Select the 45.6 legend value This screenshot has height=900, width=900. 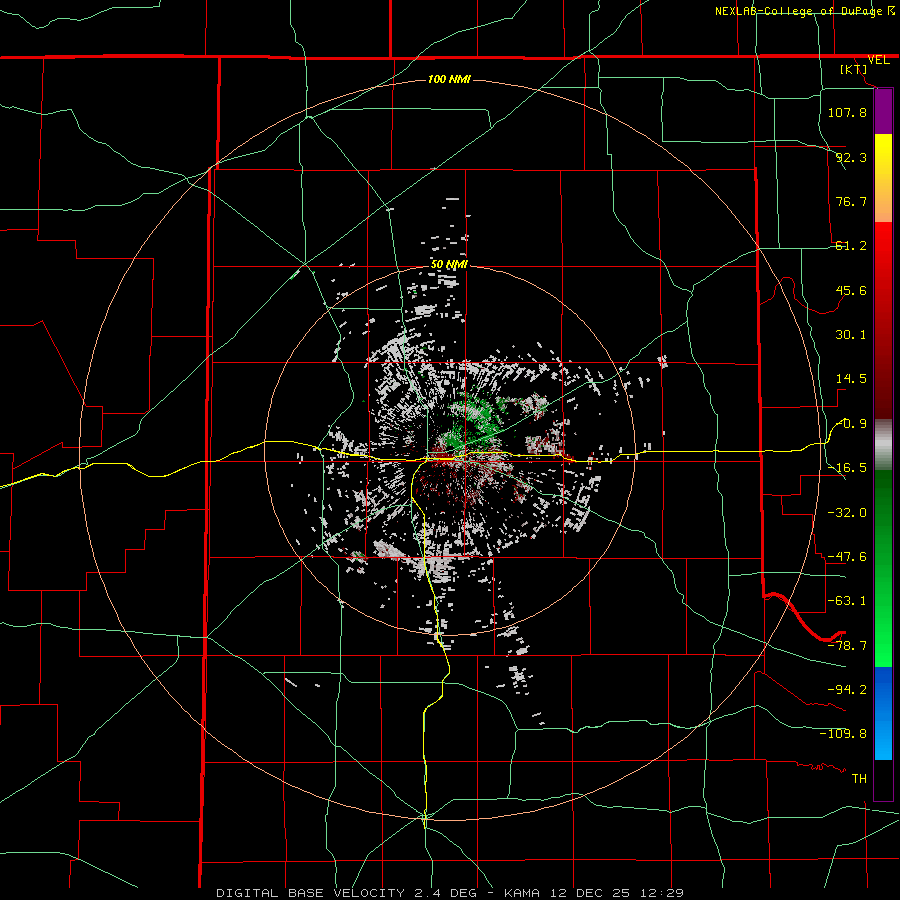851,290
